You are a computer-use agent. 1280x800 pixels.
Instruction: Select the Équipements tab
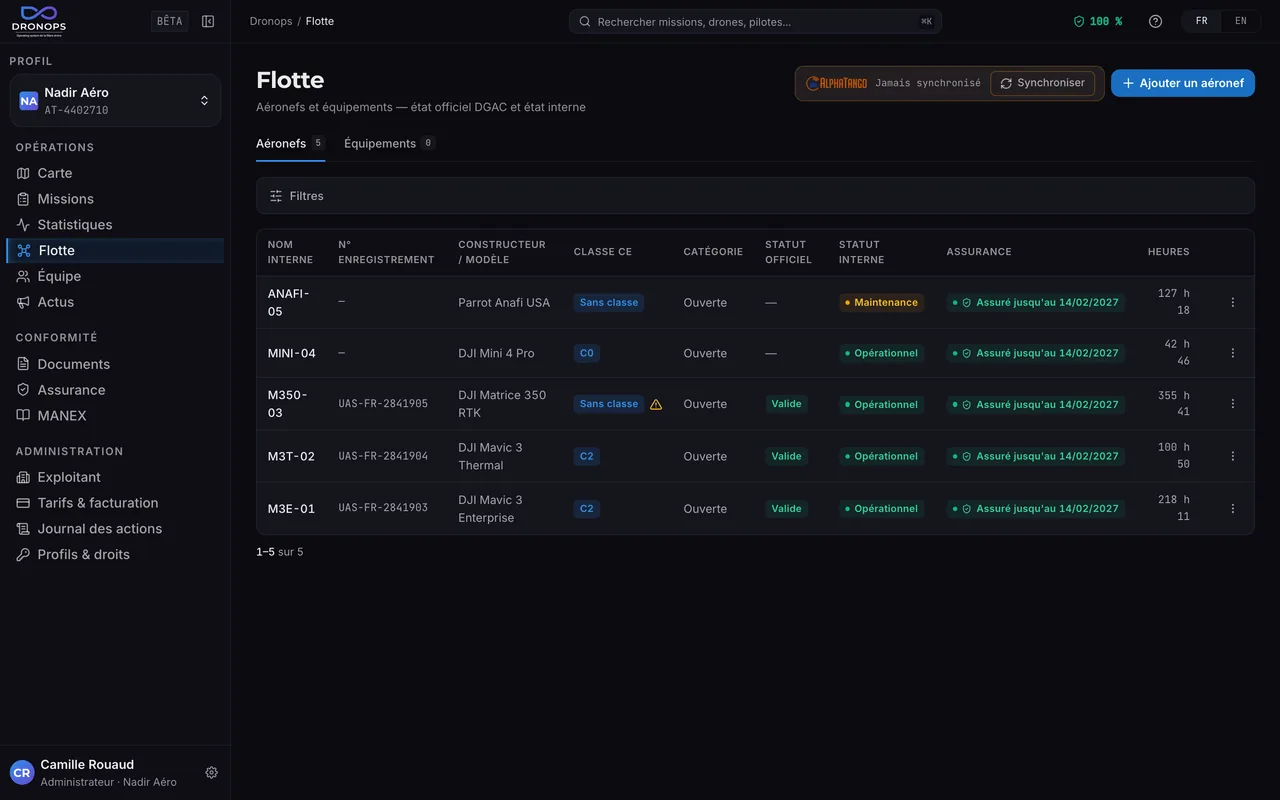pyautogui.click(x=389, y=144)
